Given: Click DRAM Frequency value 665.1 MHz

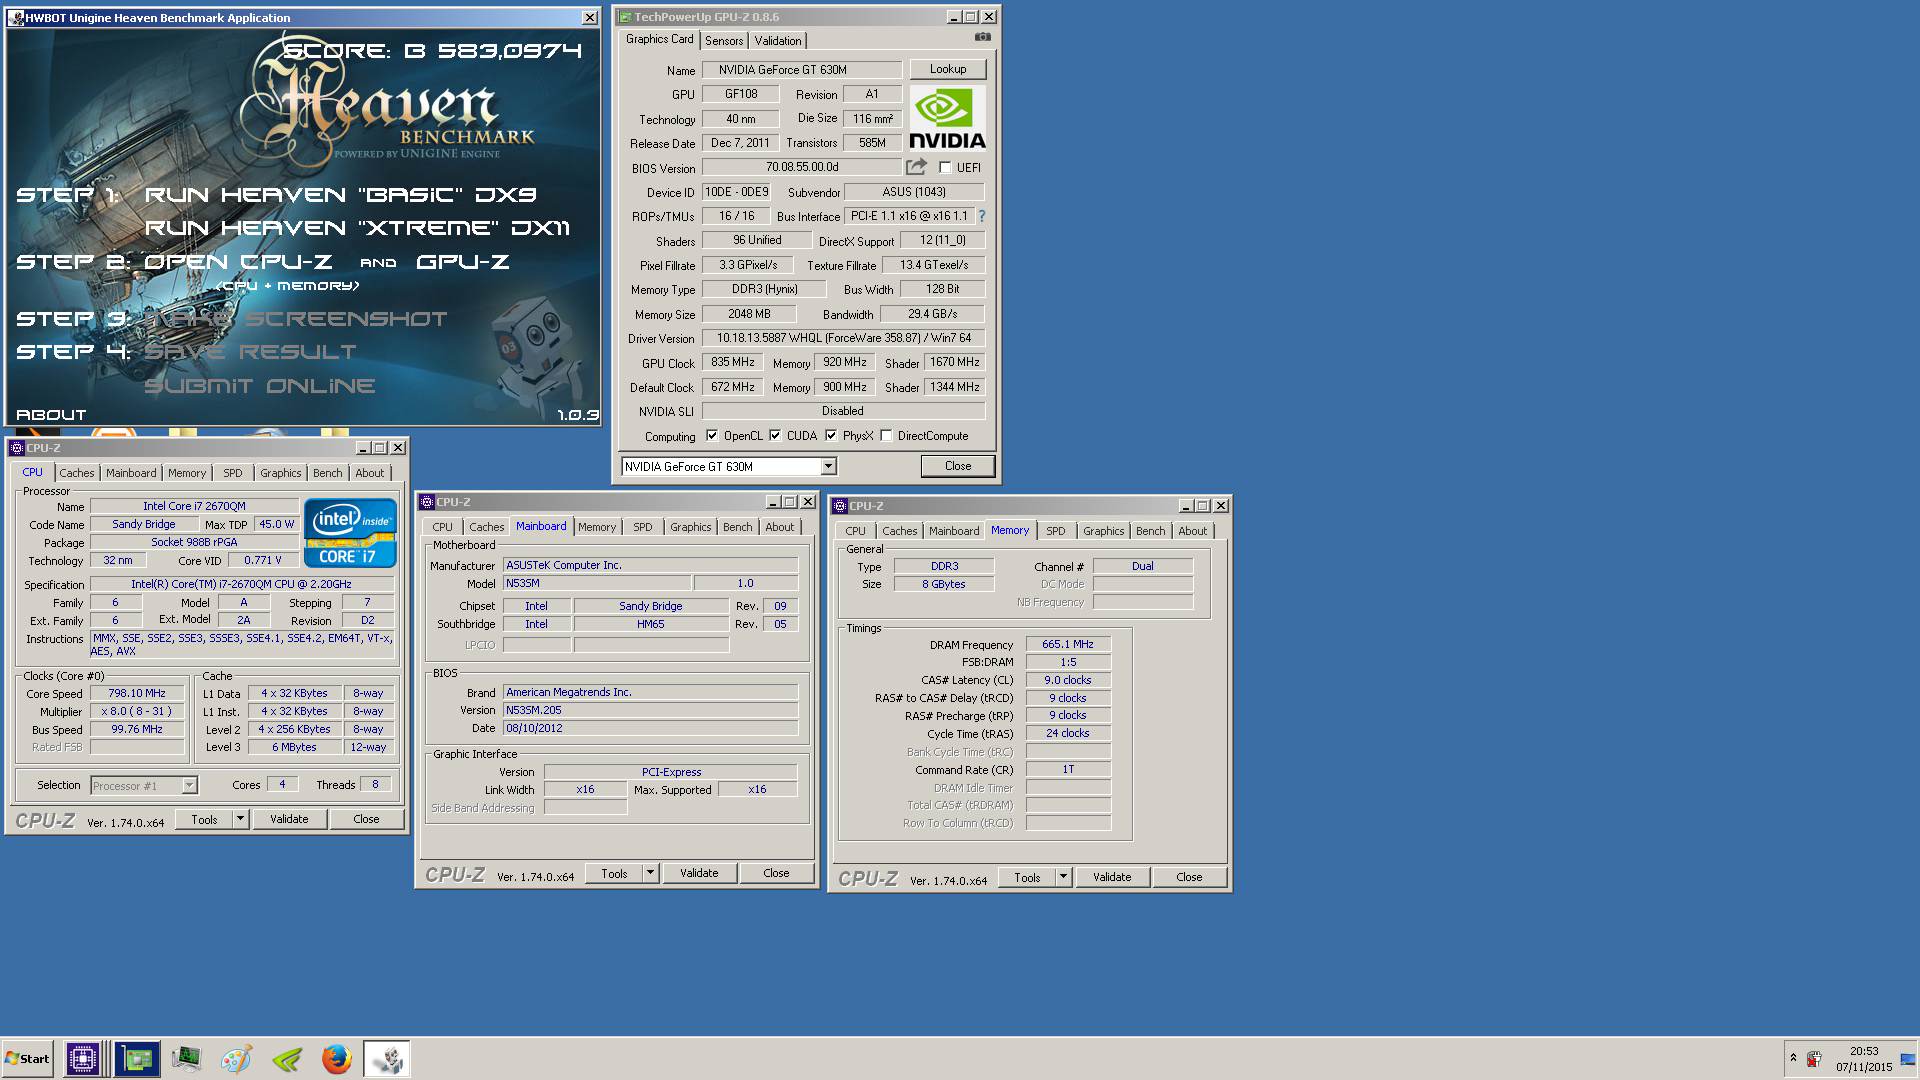Looking at the screenshot, I should pos(1067,645).
